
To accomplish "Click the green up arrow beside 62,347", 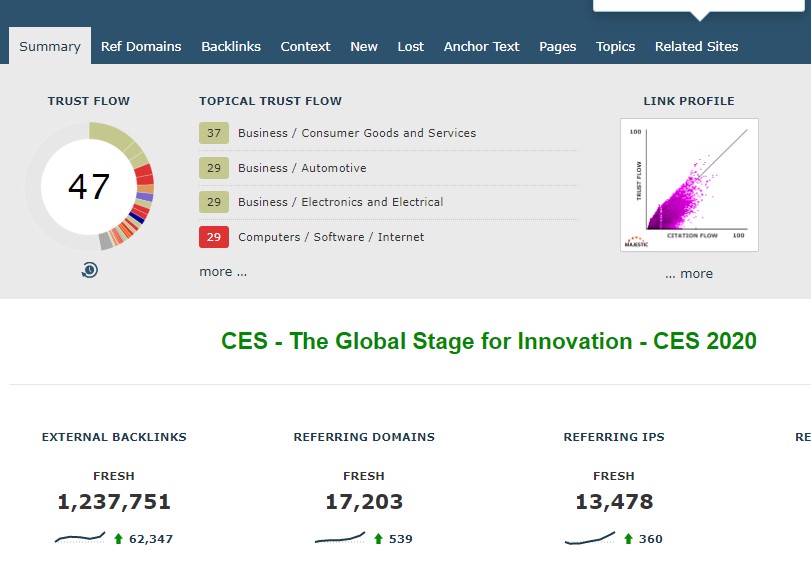I will click(x=118, y=539).
